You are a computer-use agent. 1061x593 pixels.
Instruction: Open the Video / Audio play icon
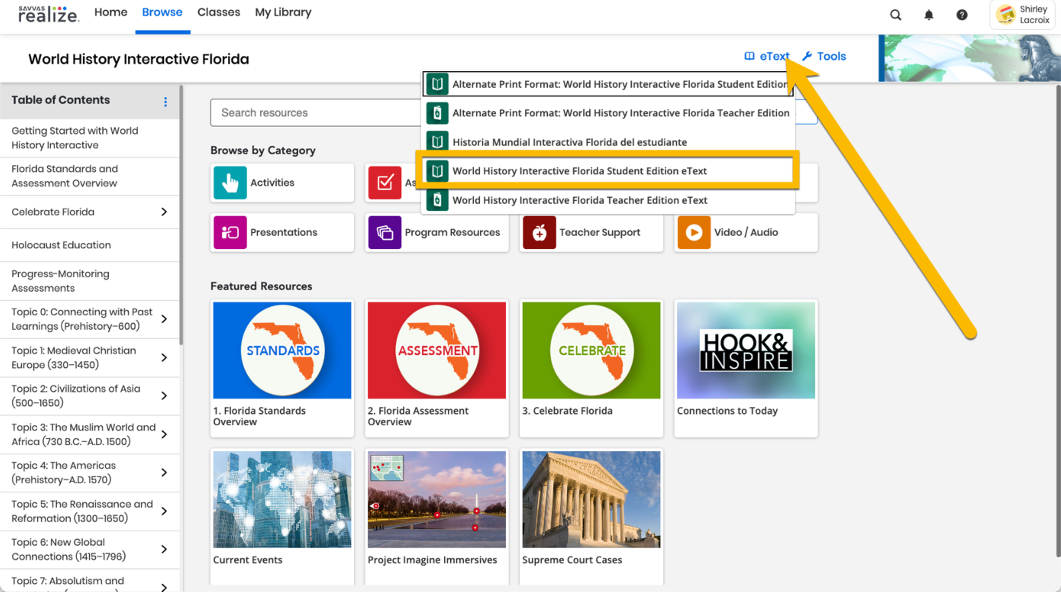(694, 232)
